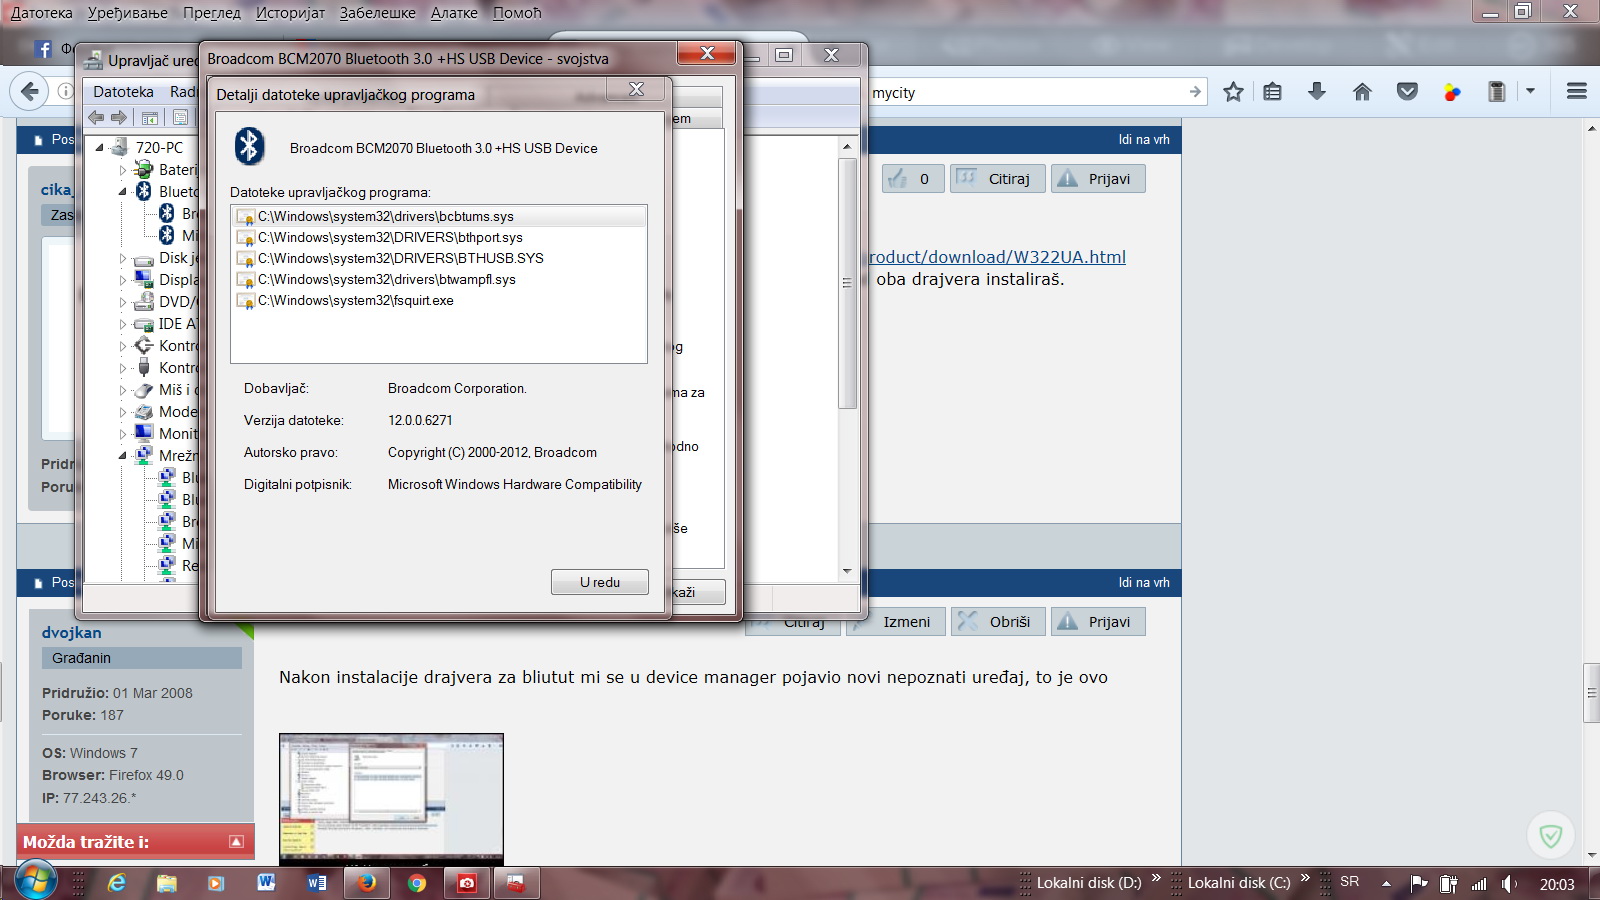Open Windows Explorer folder from taskbar

click(x=167, y=883)
